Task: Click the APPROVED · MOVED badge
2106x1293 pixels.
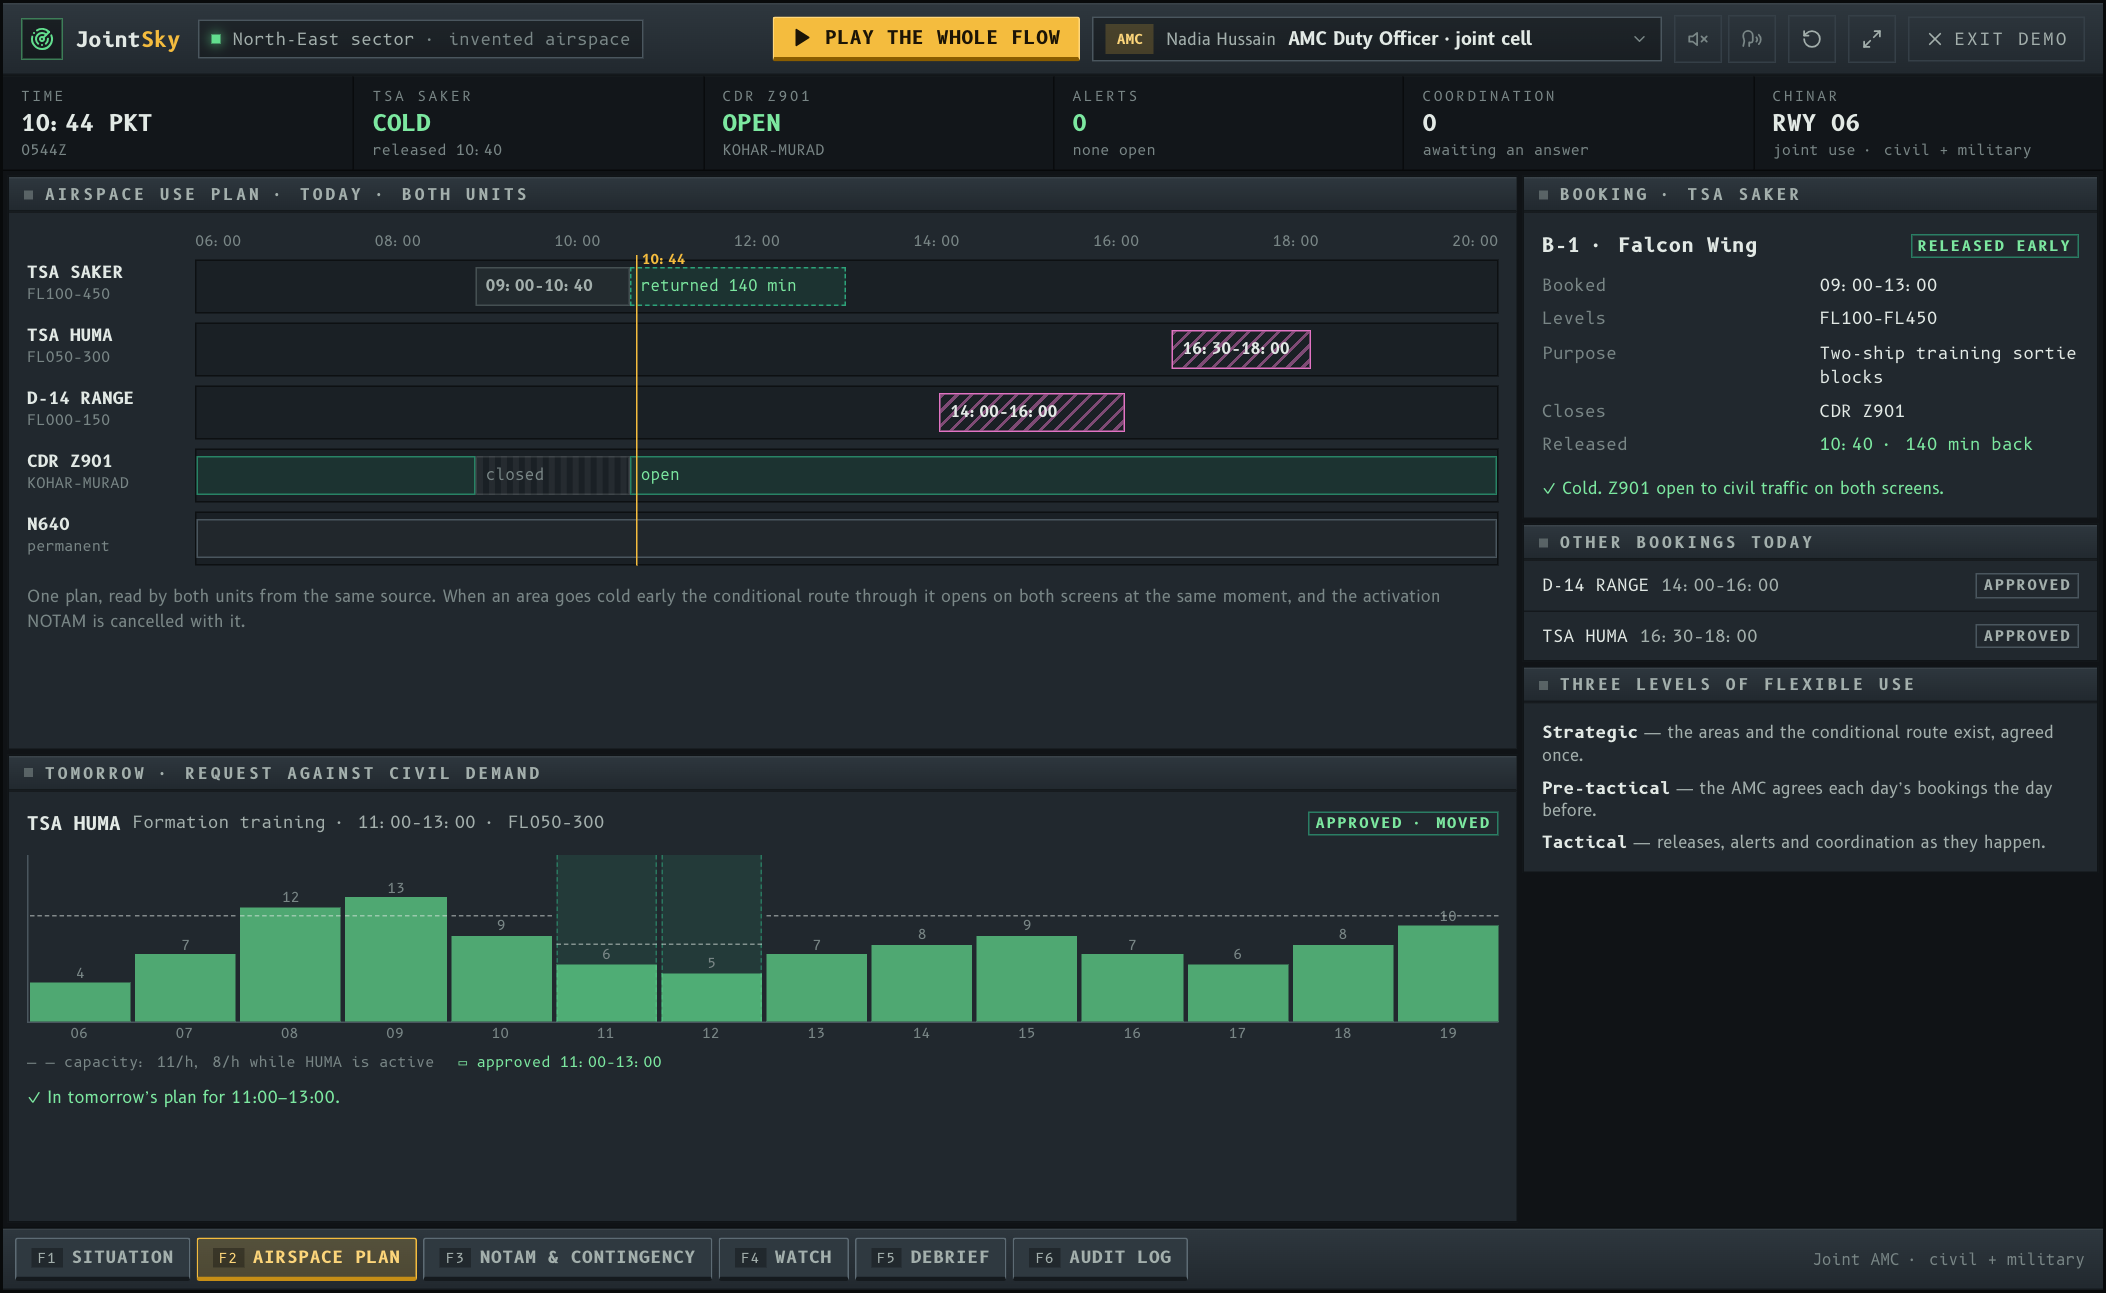Action: (x=1402, y=823)
